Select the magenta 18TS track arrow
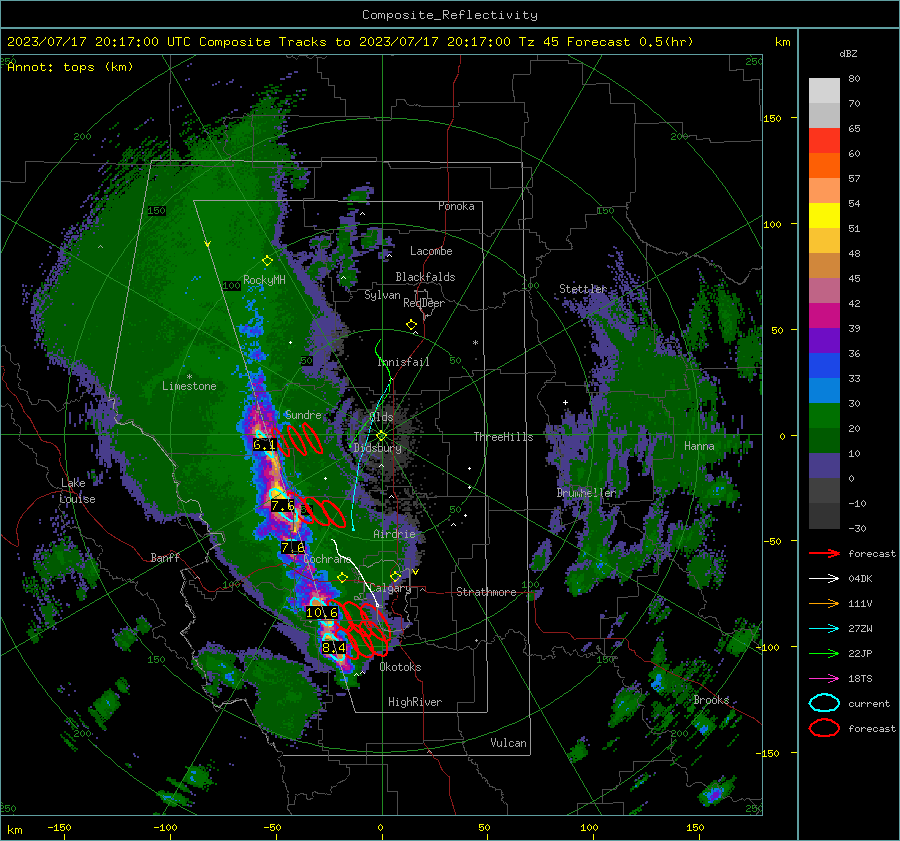The height and width of the screenshot is (841, 900). [x=824, y=679]
